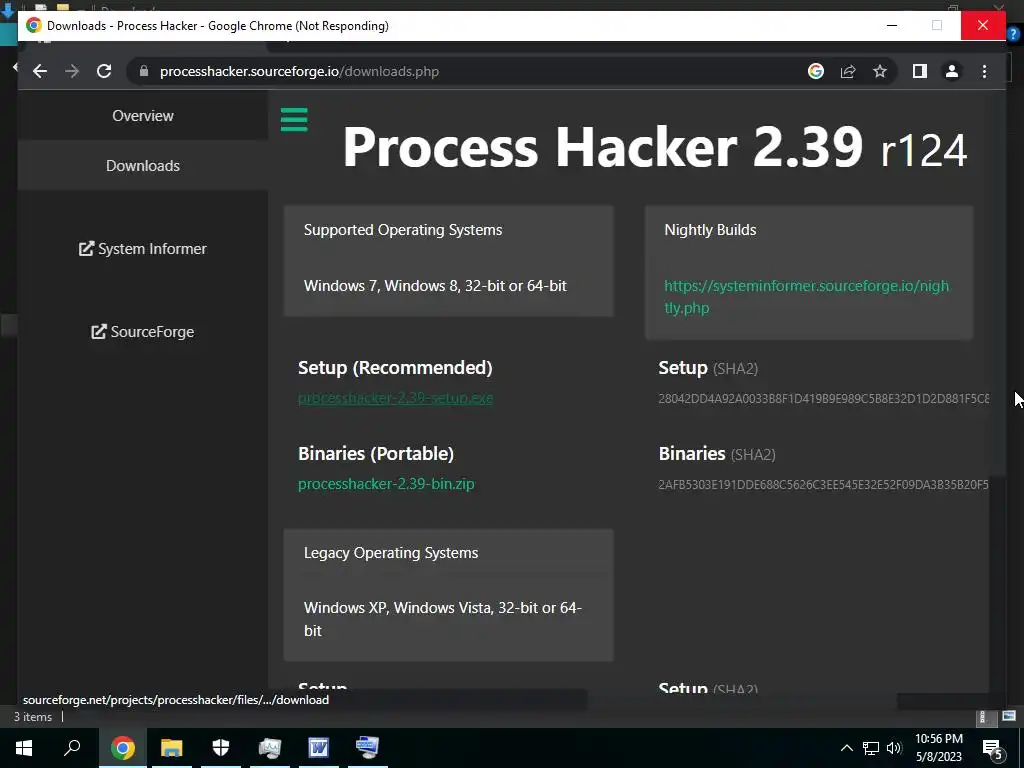Click the taskbar app next to Word
The width and height of the screenshot is (1024, 768).
tap(367, 748)
